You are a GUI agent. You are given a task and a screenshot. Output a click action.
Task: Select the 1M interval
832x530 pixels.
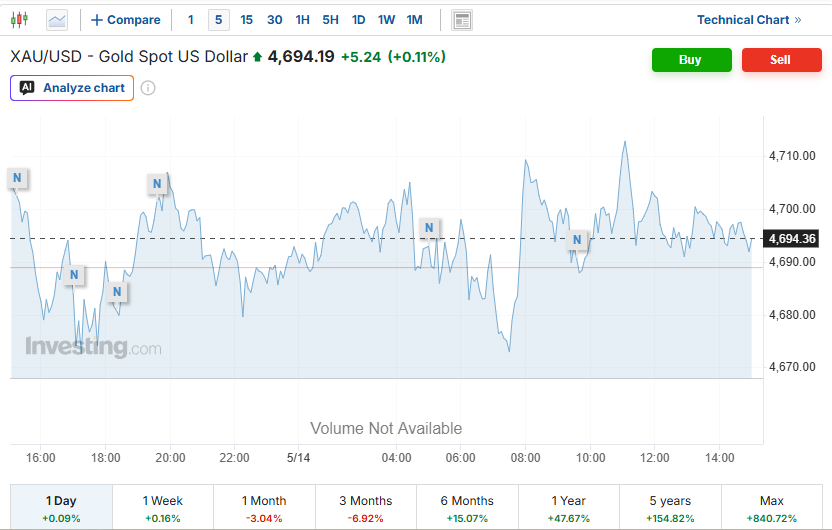tap(414, 20)
